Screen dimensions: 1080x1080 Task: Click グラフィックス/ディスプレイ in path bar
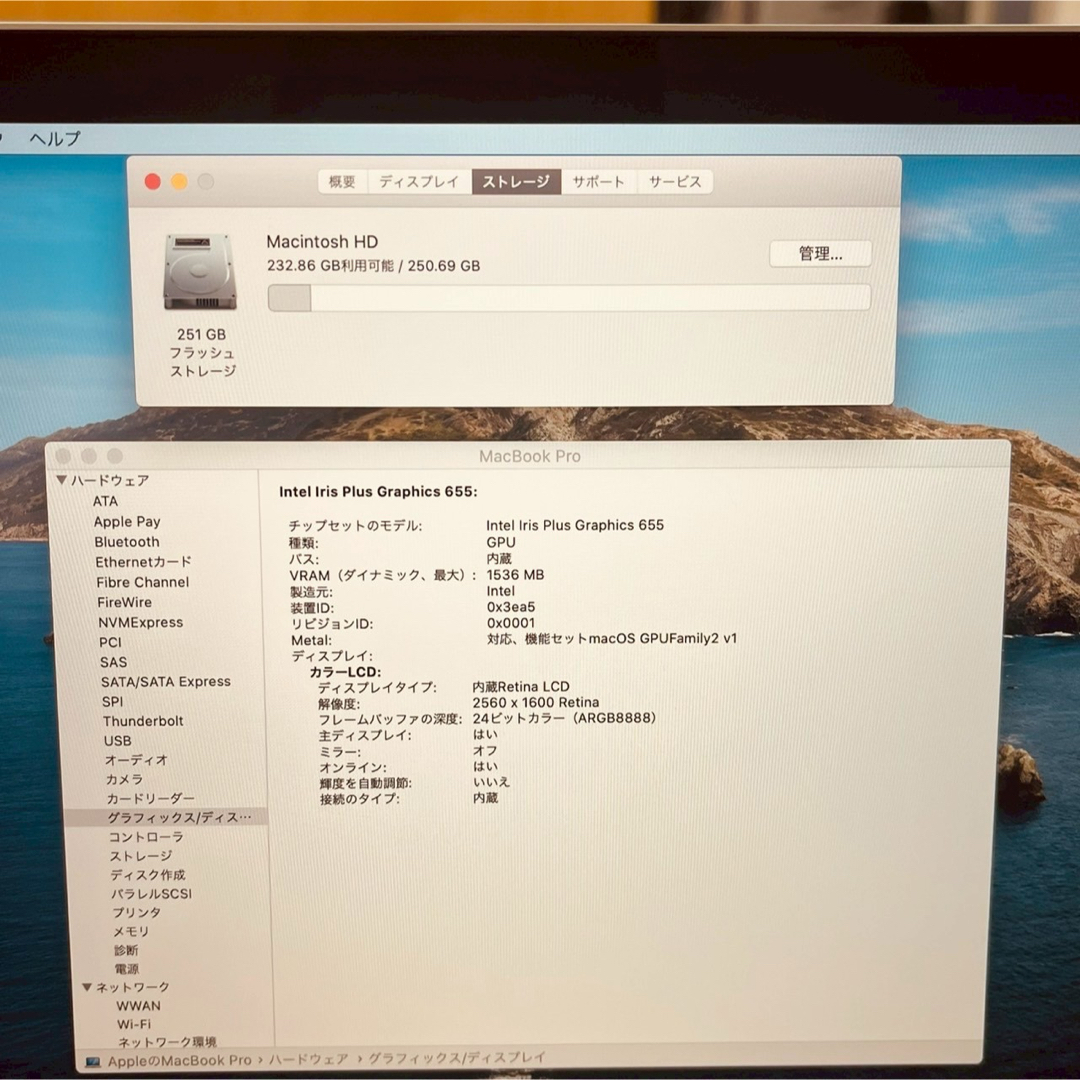[457, 1057]
